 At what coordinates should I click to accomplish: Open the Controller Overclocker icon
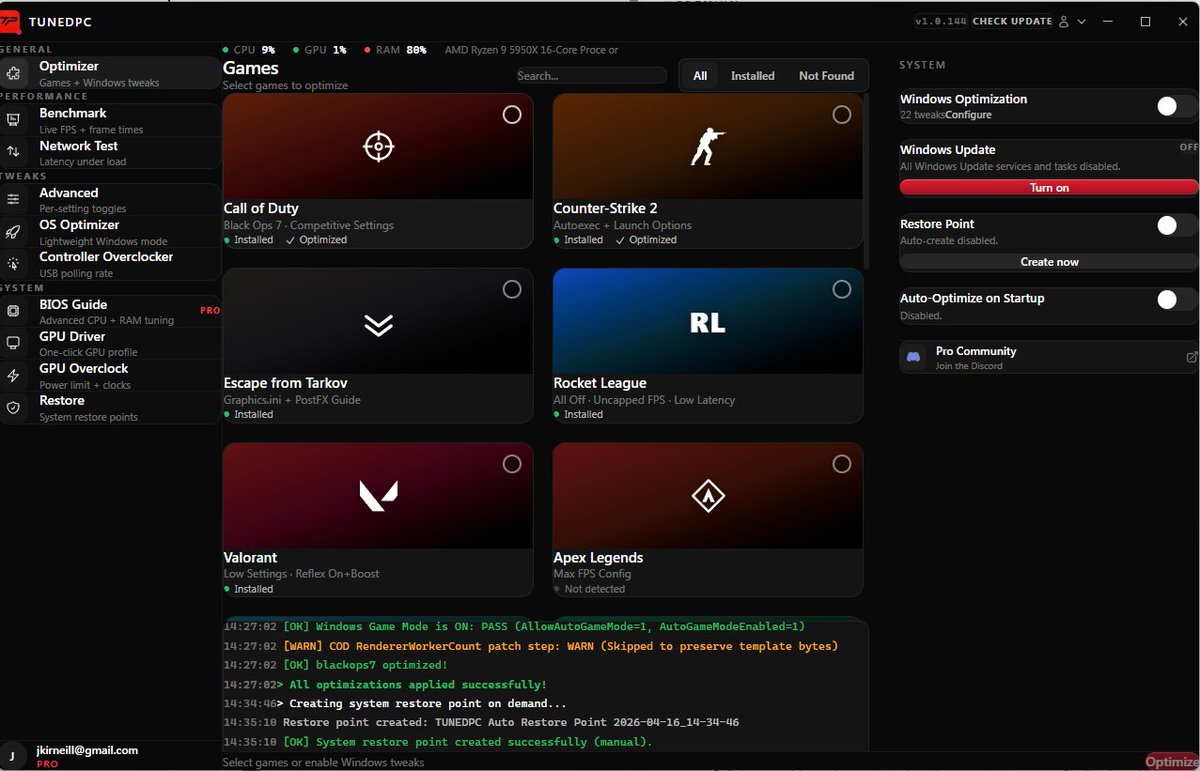[13, 264]
